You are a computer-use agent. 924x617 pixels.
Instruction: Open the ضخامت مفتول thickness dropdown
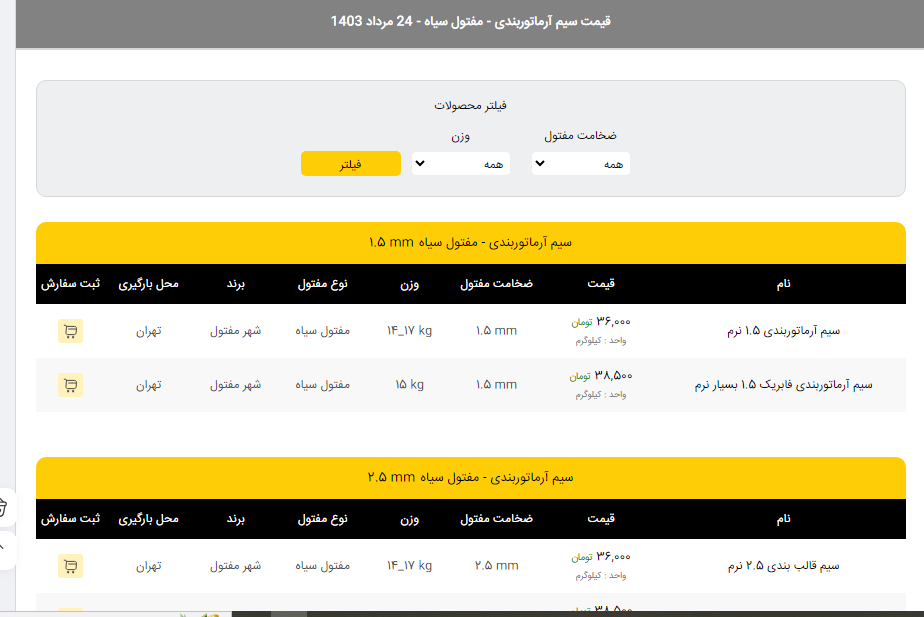(580, 163)
